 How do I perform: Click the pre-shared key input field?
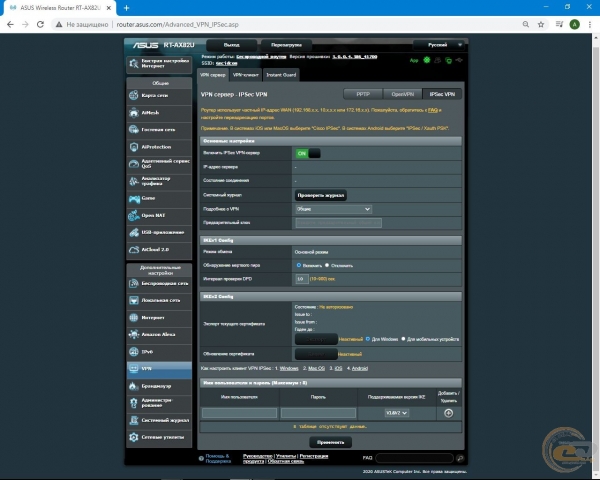pyautogui.click(x=338, y=223)
